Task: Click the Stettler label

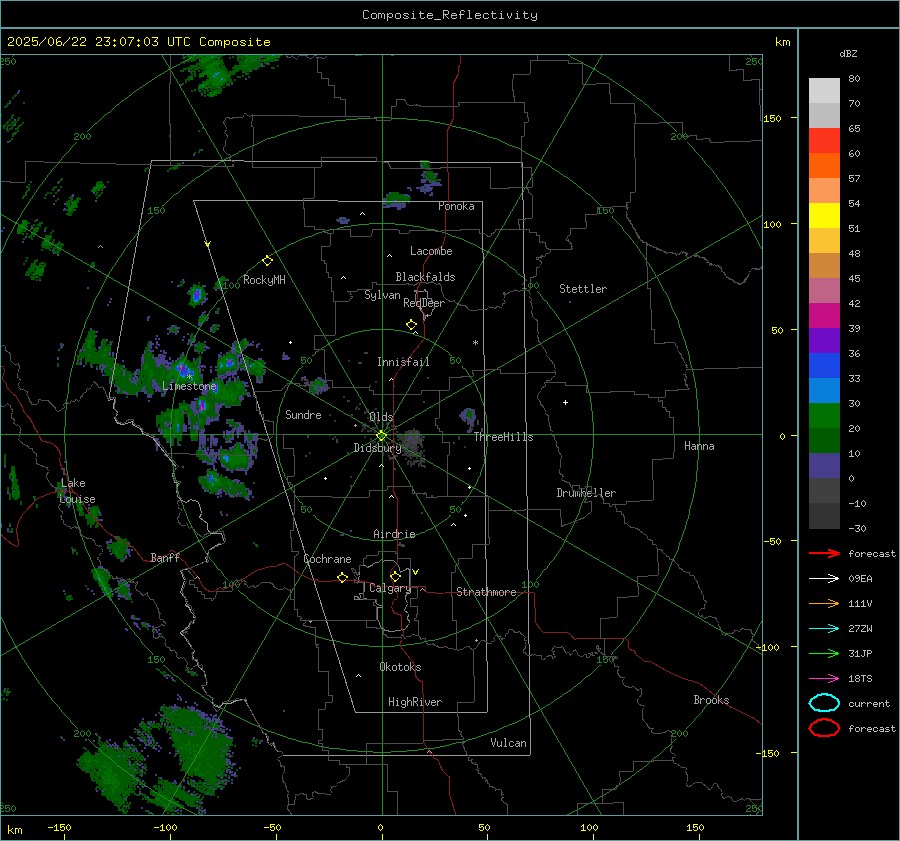Action: click(x=583, y=289)
